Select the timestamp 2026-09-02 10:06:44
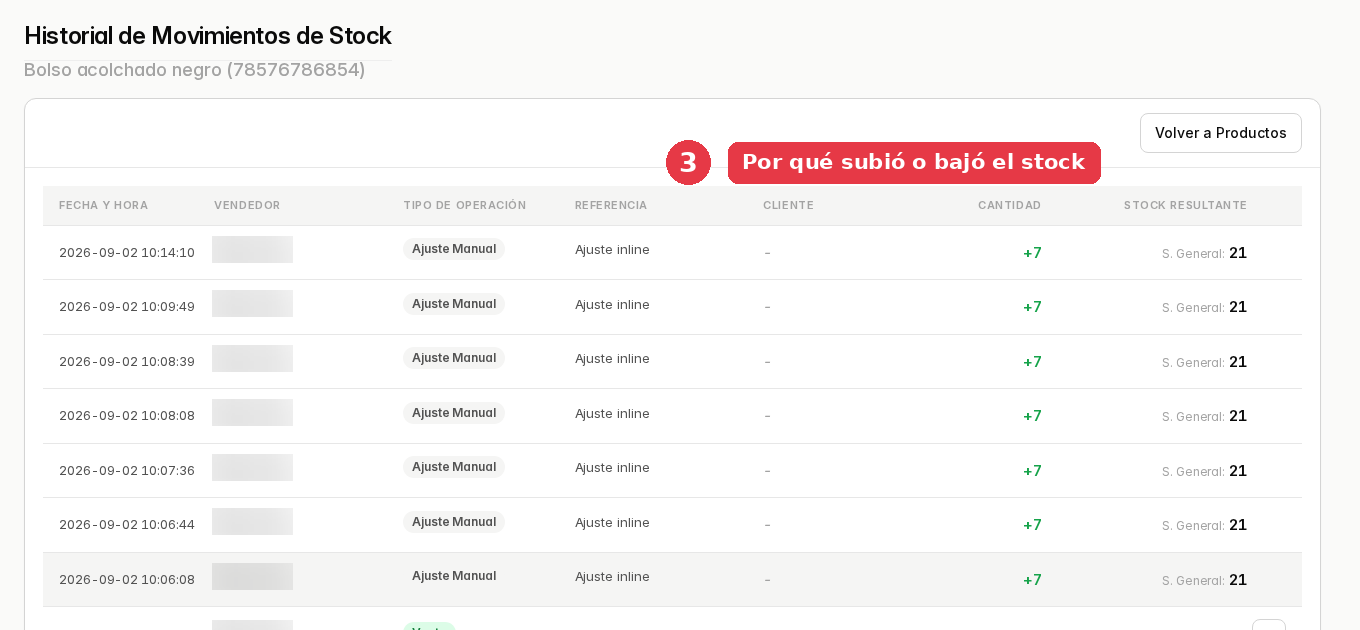The width and height of the screenshot is (1360, 630). pos(127,525)
